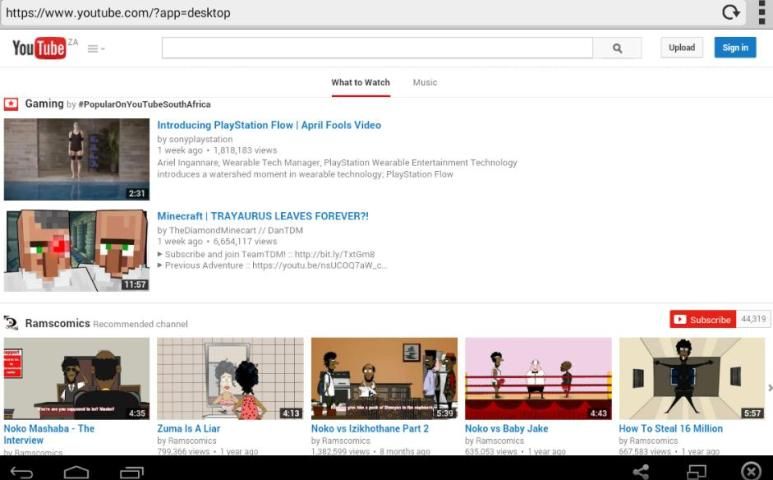Open the browser three-dot overflow menu
773x480 pixels.
pyautogui.click(x=761, y=13)
